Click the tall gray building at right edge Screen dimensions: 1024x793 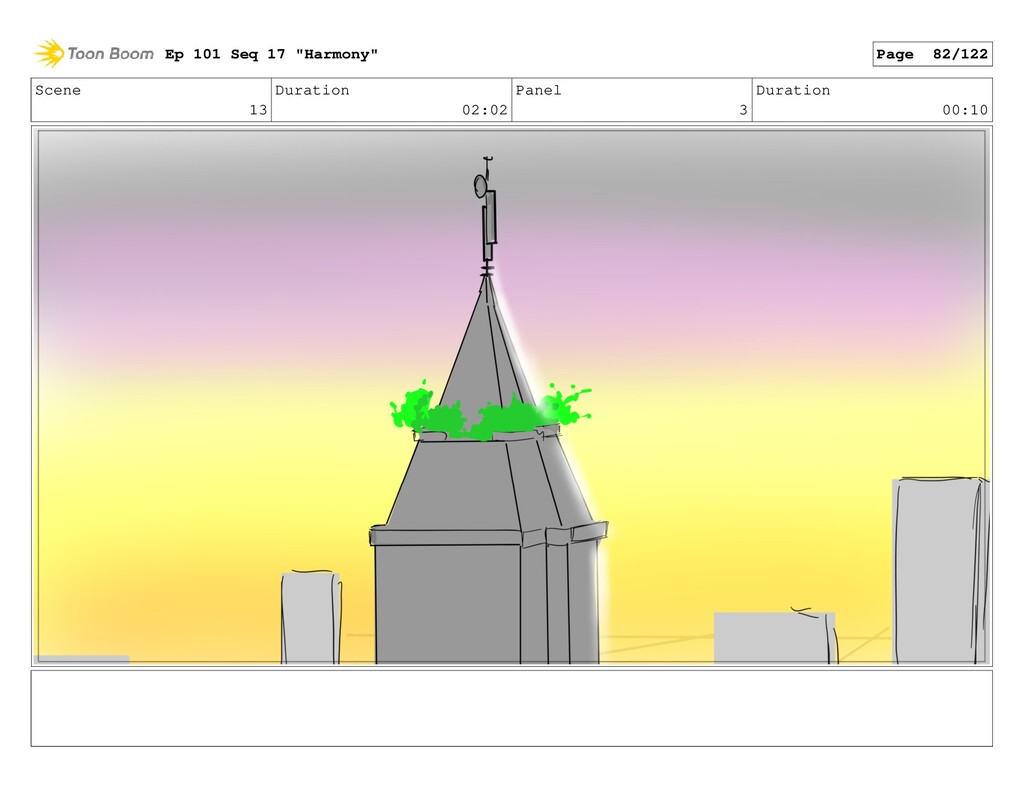click(x=938, y=570)
